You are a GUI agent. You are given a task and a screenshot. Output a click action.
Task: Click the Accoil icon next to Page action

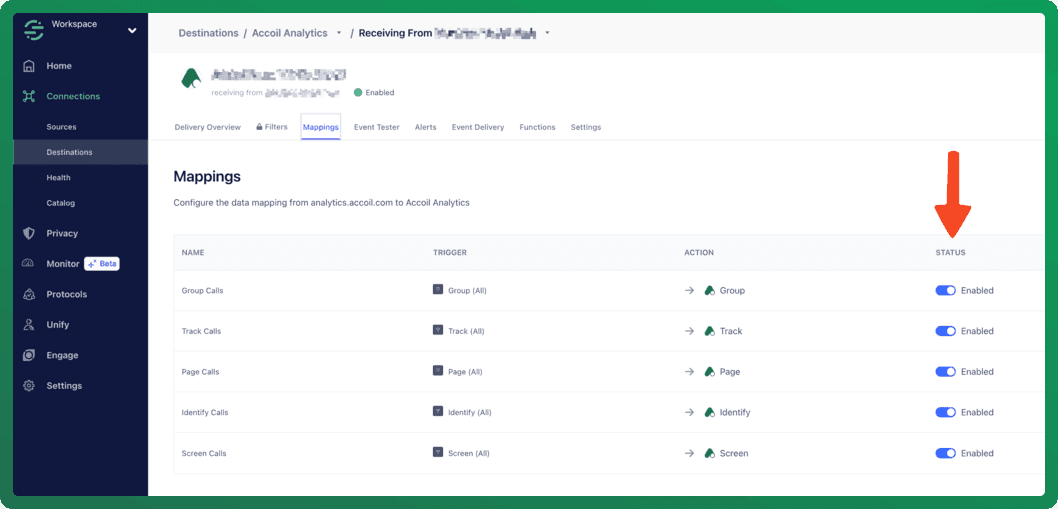[709, 371]
